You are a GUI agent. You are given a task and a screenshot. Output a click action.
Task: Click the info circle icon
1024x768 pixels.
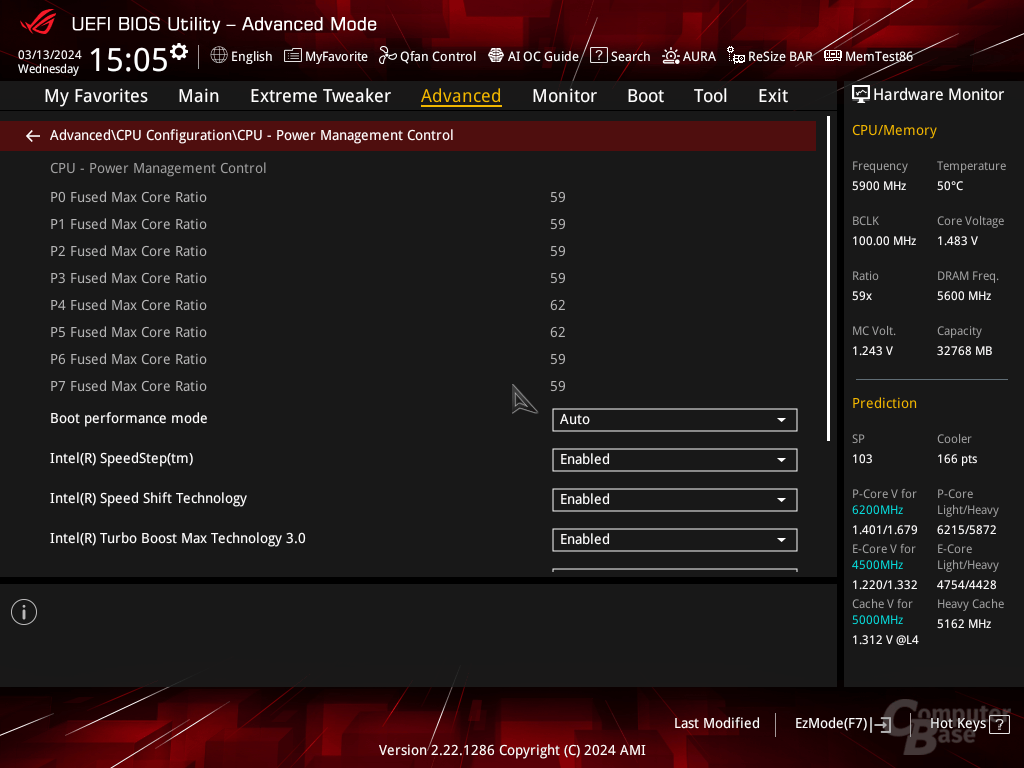click(x=24, y=612)
